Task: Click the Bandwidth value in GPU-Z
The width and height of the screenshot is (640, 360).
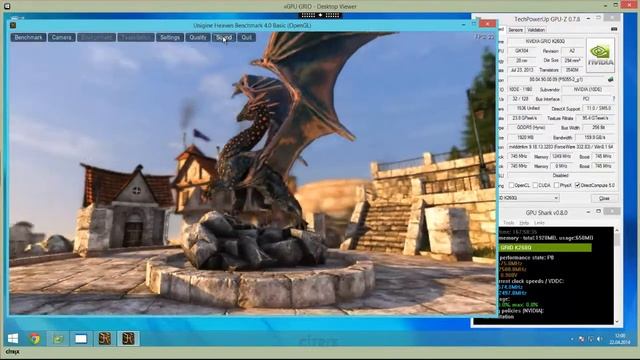Action: click(596, 138)
